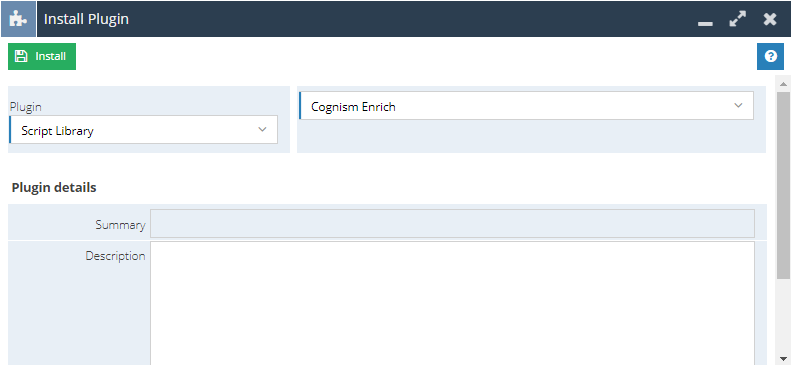Open help with the question mark icon

click(770, 56)
